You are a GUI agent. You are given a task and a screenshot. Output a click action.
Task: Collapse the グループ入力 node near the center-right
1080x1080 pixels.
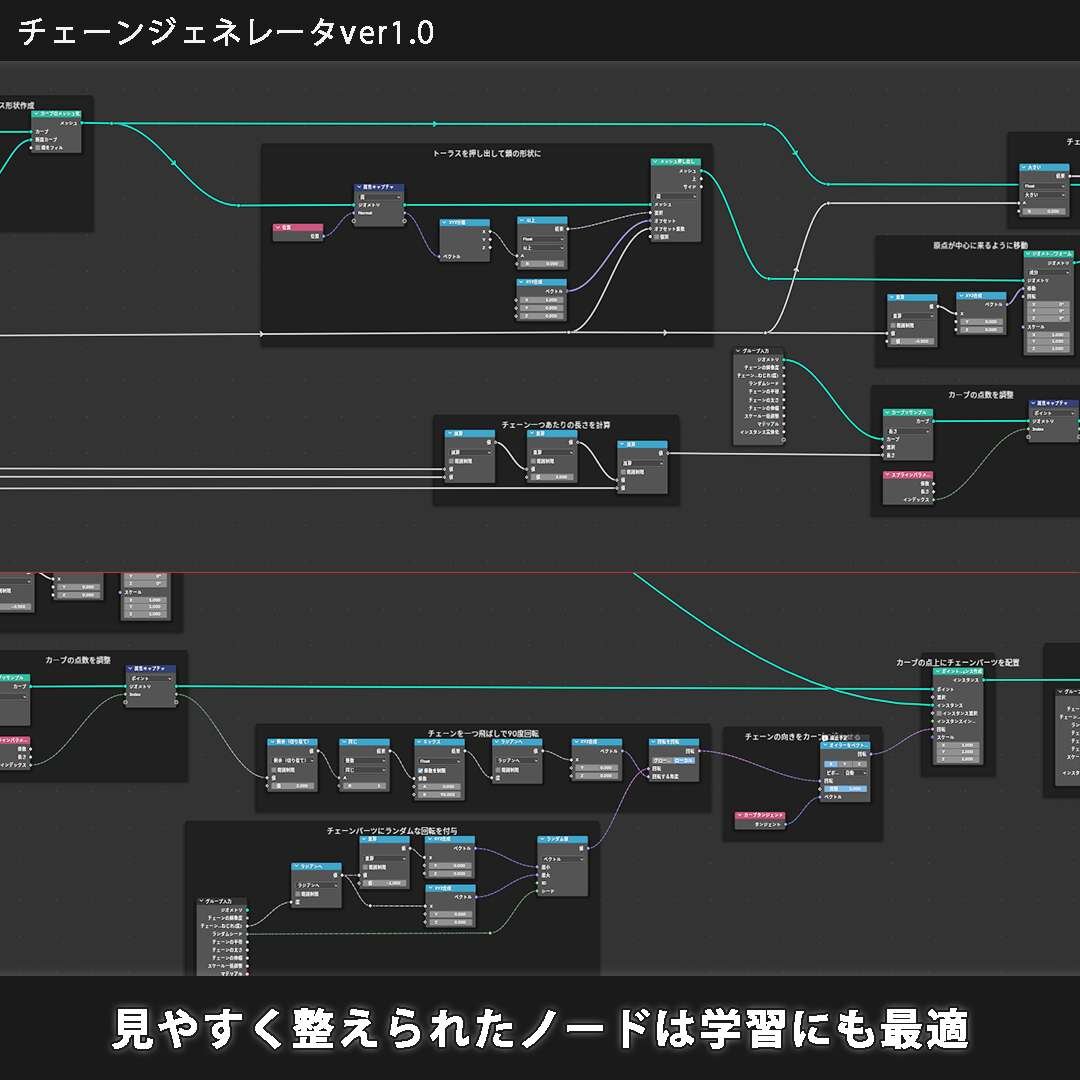[740, 351]
